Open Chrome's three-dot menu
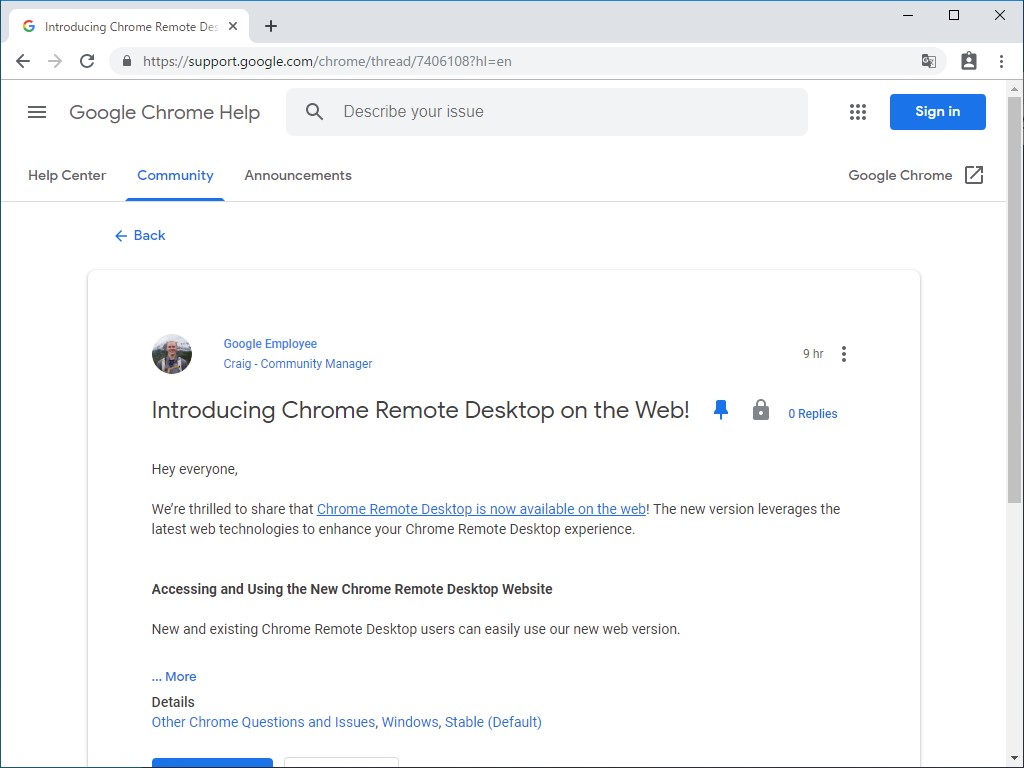Screen dimensions: 1024x768 (x=1001, y=61)
